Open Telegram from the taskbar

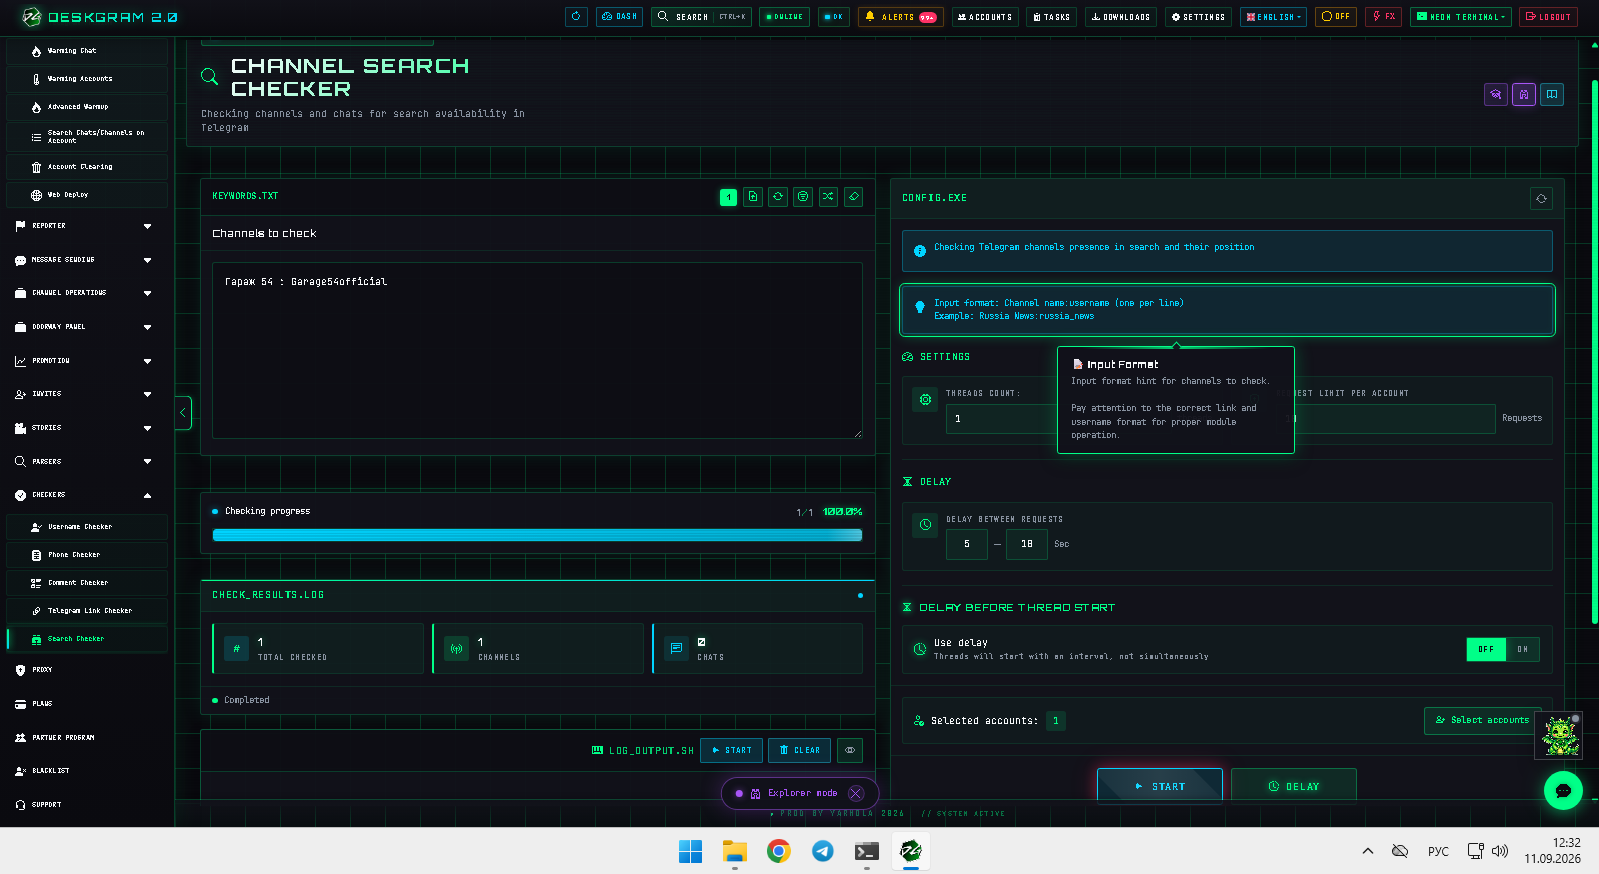click(822, 851)
